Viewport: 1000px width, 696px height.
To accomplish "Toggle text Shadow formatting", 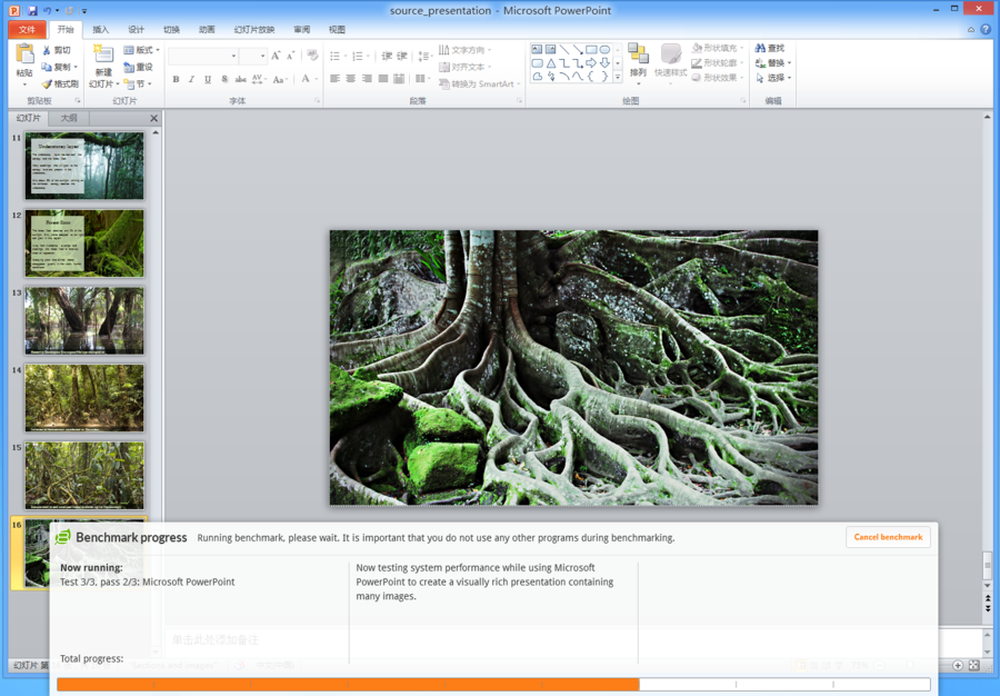I will click(224, 79).
